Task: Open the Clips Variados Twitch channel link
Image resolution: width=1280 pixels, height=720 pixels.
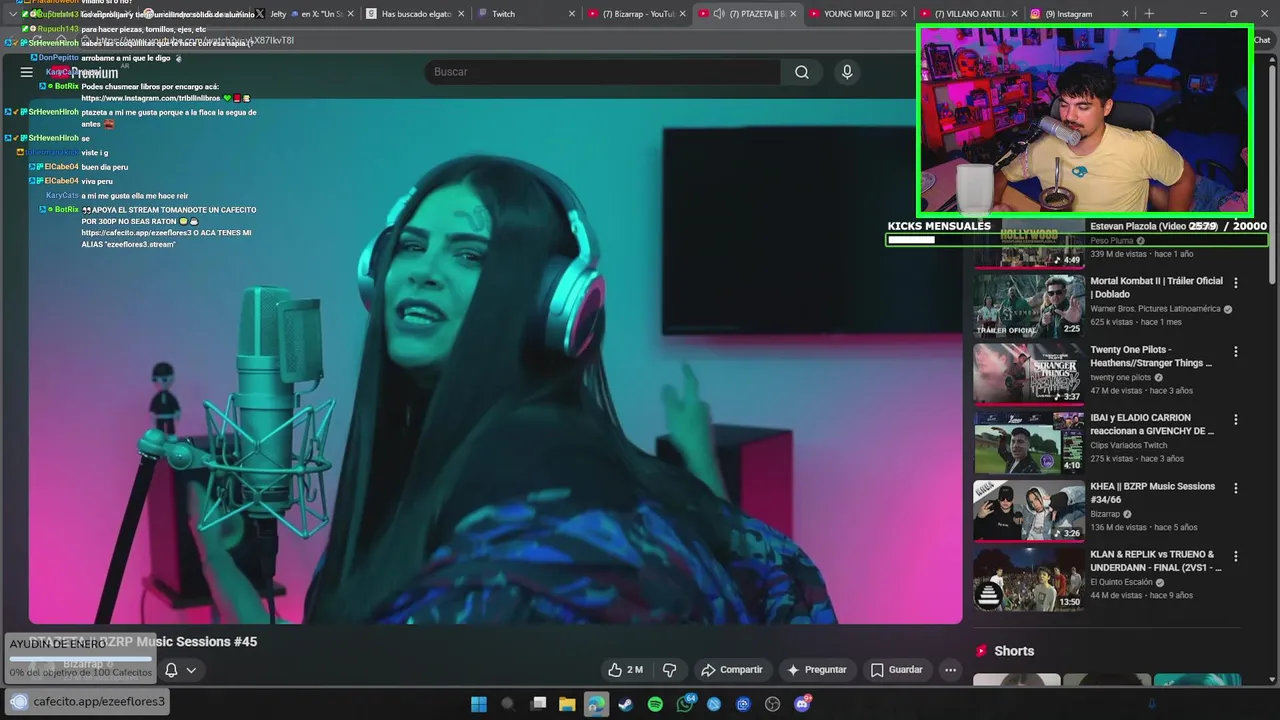Action: click(1129, 445)
